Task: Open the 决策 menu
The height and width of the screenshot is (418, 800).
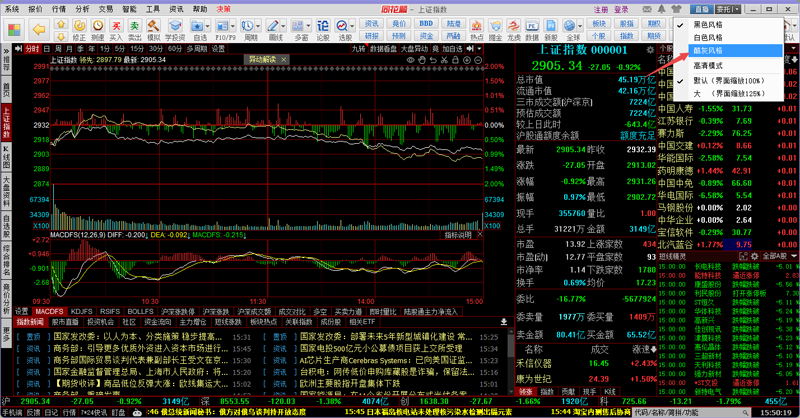Action: click(x=223, y=9)
